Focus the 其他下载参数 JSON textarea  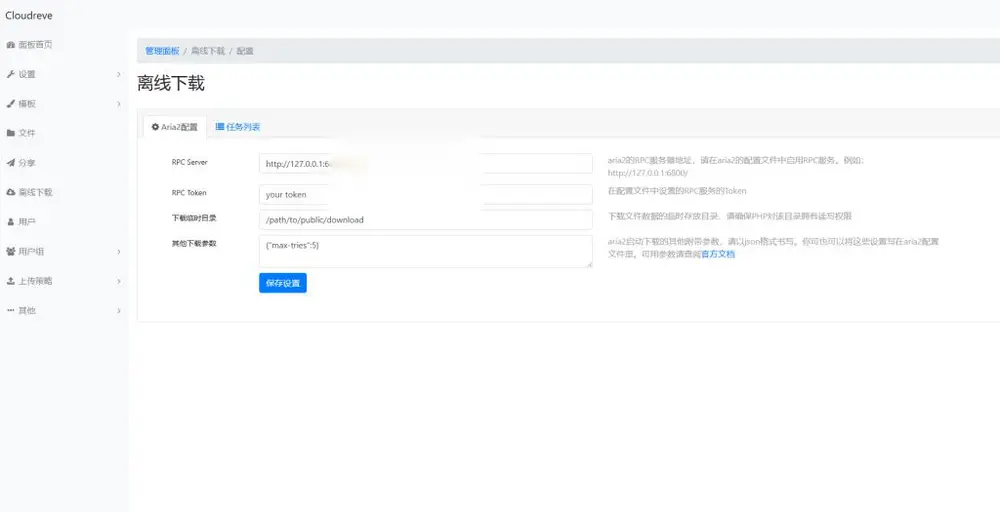[x=425, y=251]
